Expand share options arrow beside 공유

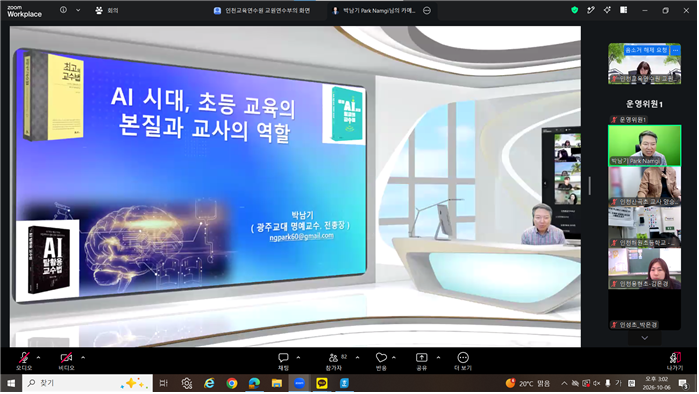(438, 357)
